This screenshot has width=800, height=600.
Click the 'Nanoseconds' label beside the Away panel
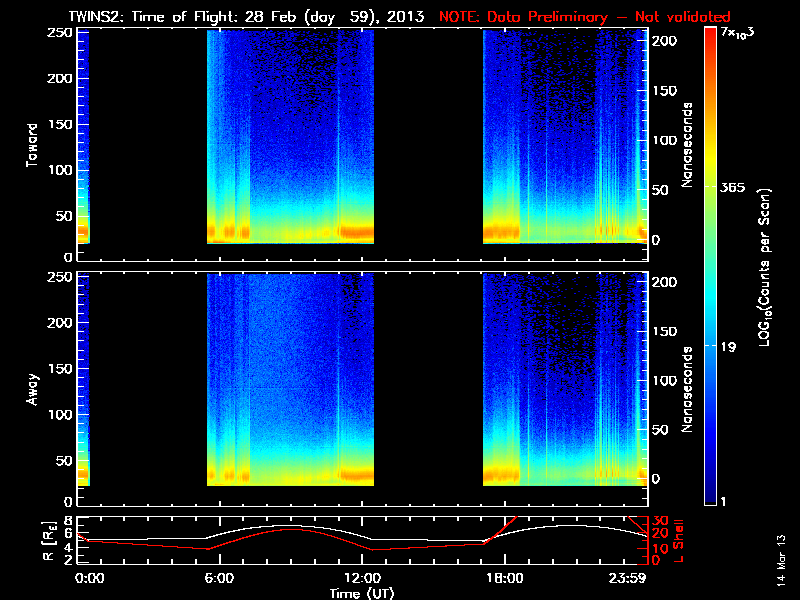point(687,388)
